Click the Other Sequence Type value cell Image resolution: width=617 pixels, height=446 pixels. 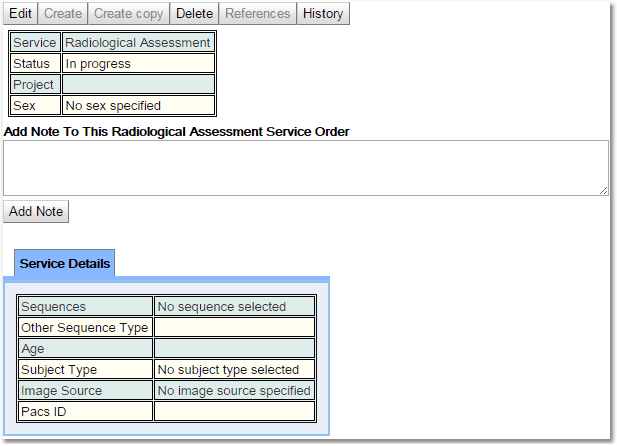coord(234,328)
